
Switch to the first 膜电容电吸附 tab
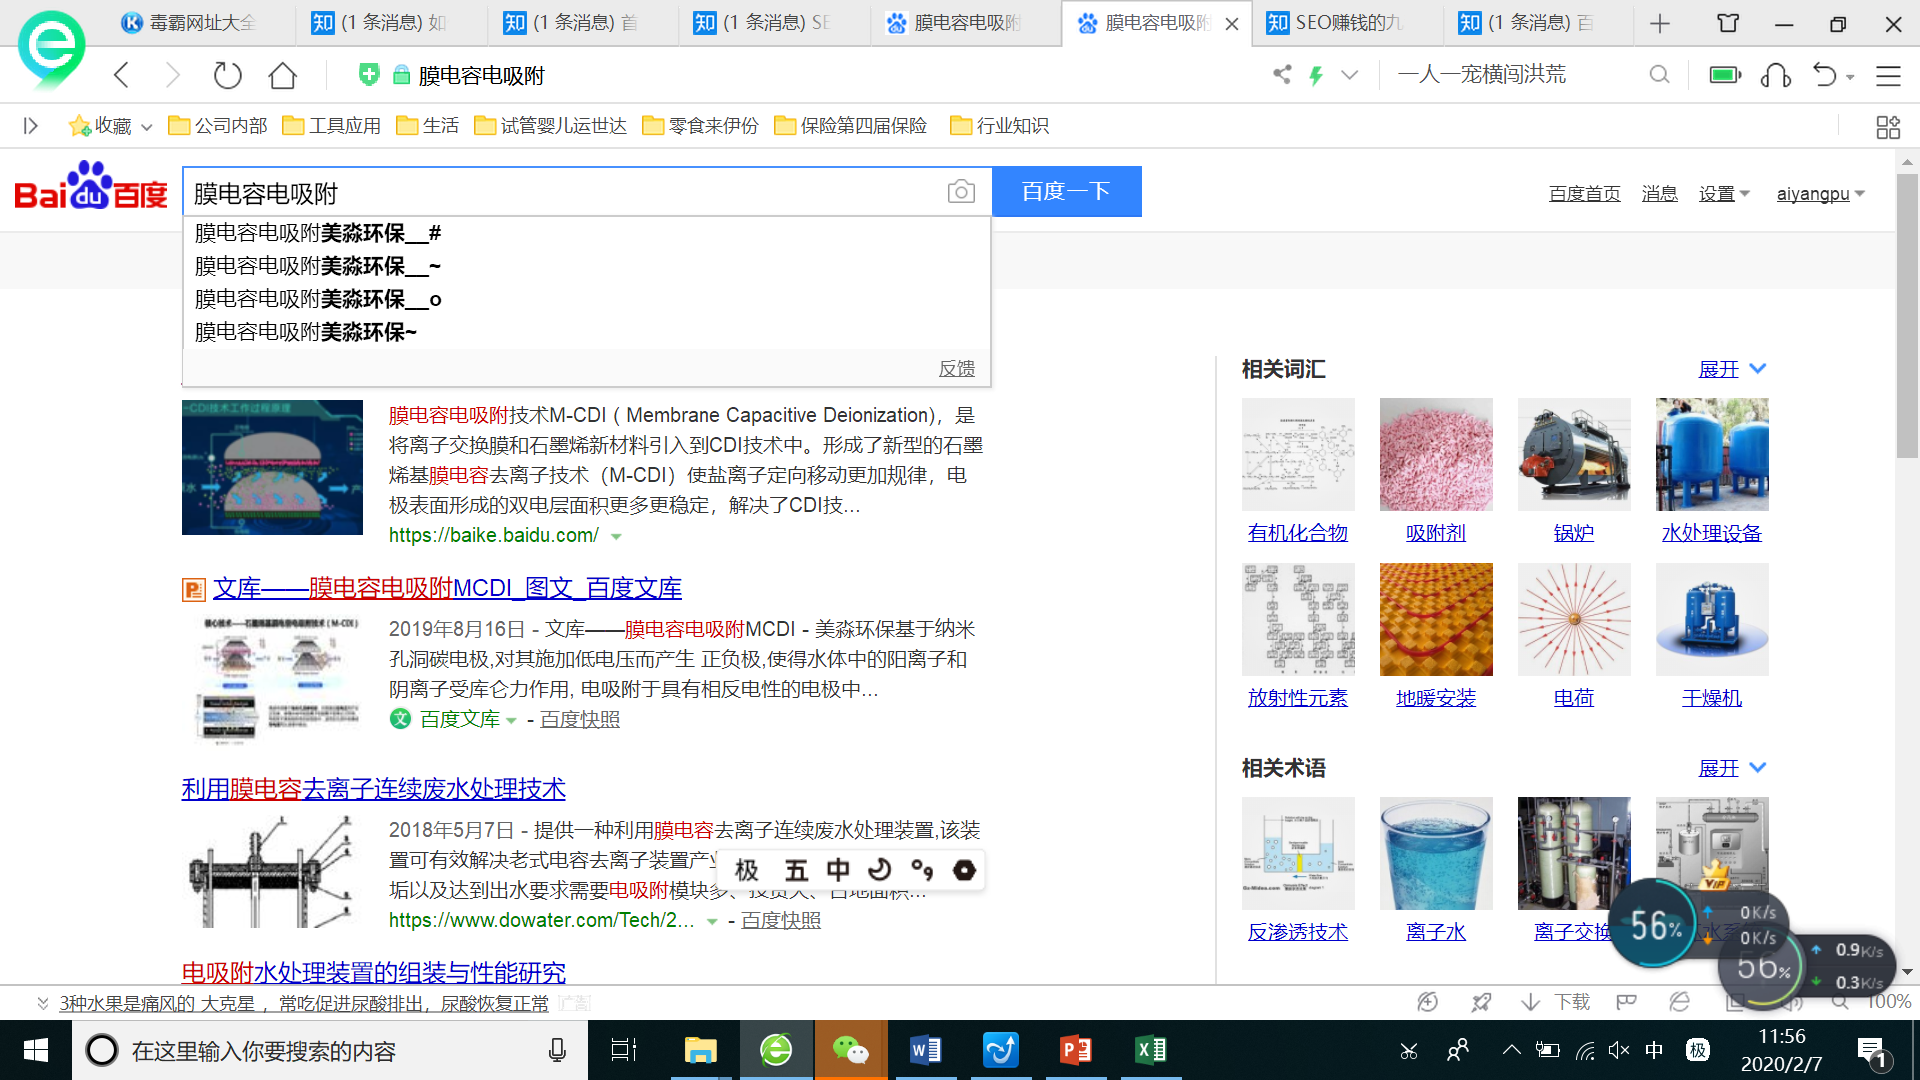click(955, 23)
